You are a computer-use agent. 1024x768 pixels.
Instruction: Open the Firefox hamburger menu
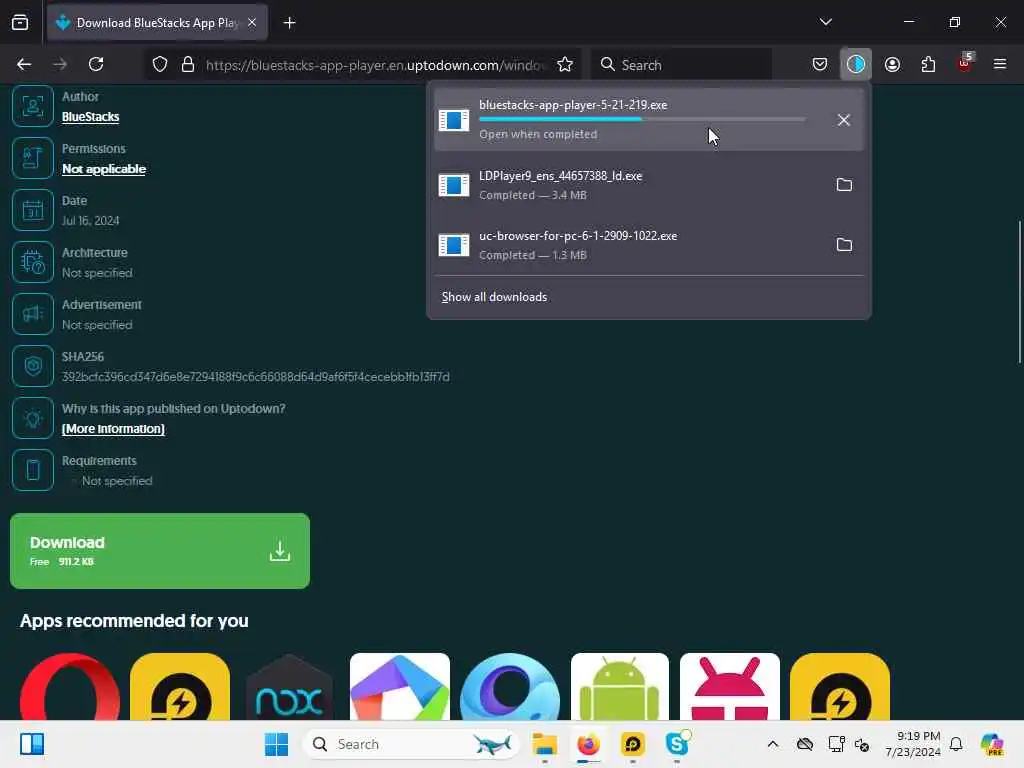click(999, 64)
